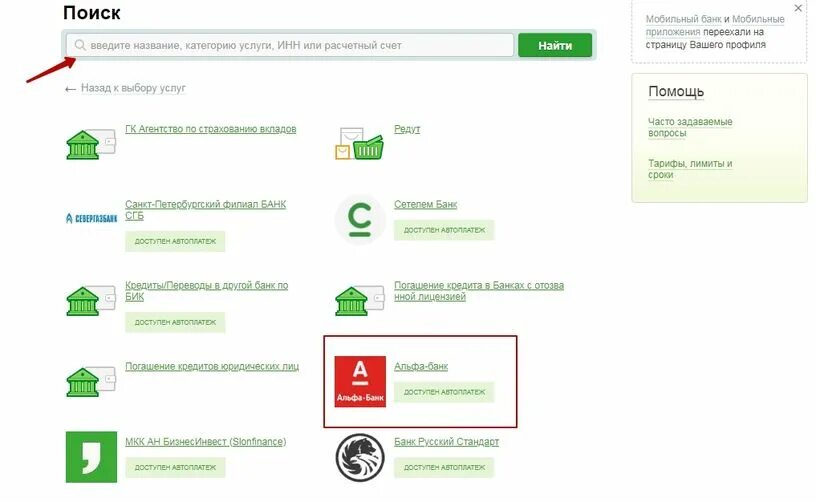
Task: Open the Сетелем Банк link
Action: pyautogui.click(x=425, y=204)
